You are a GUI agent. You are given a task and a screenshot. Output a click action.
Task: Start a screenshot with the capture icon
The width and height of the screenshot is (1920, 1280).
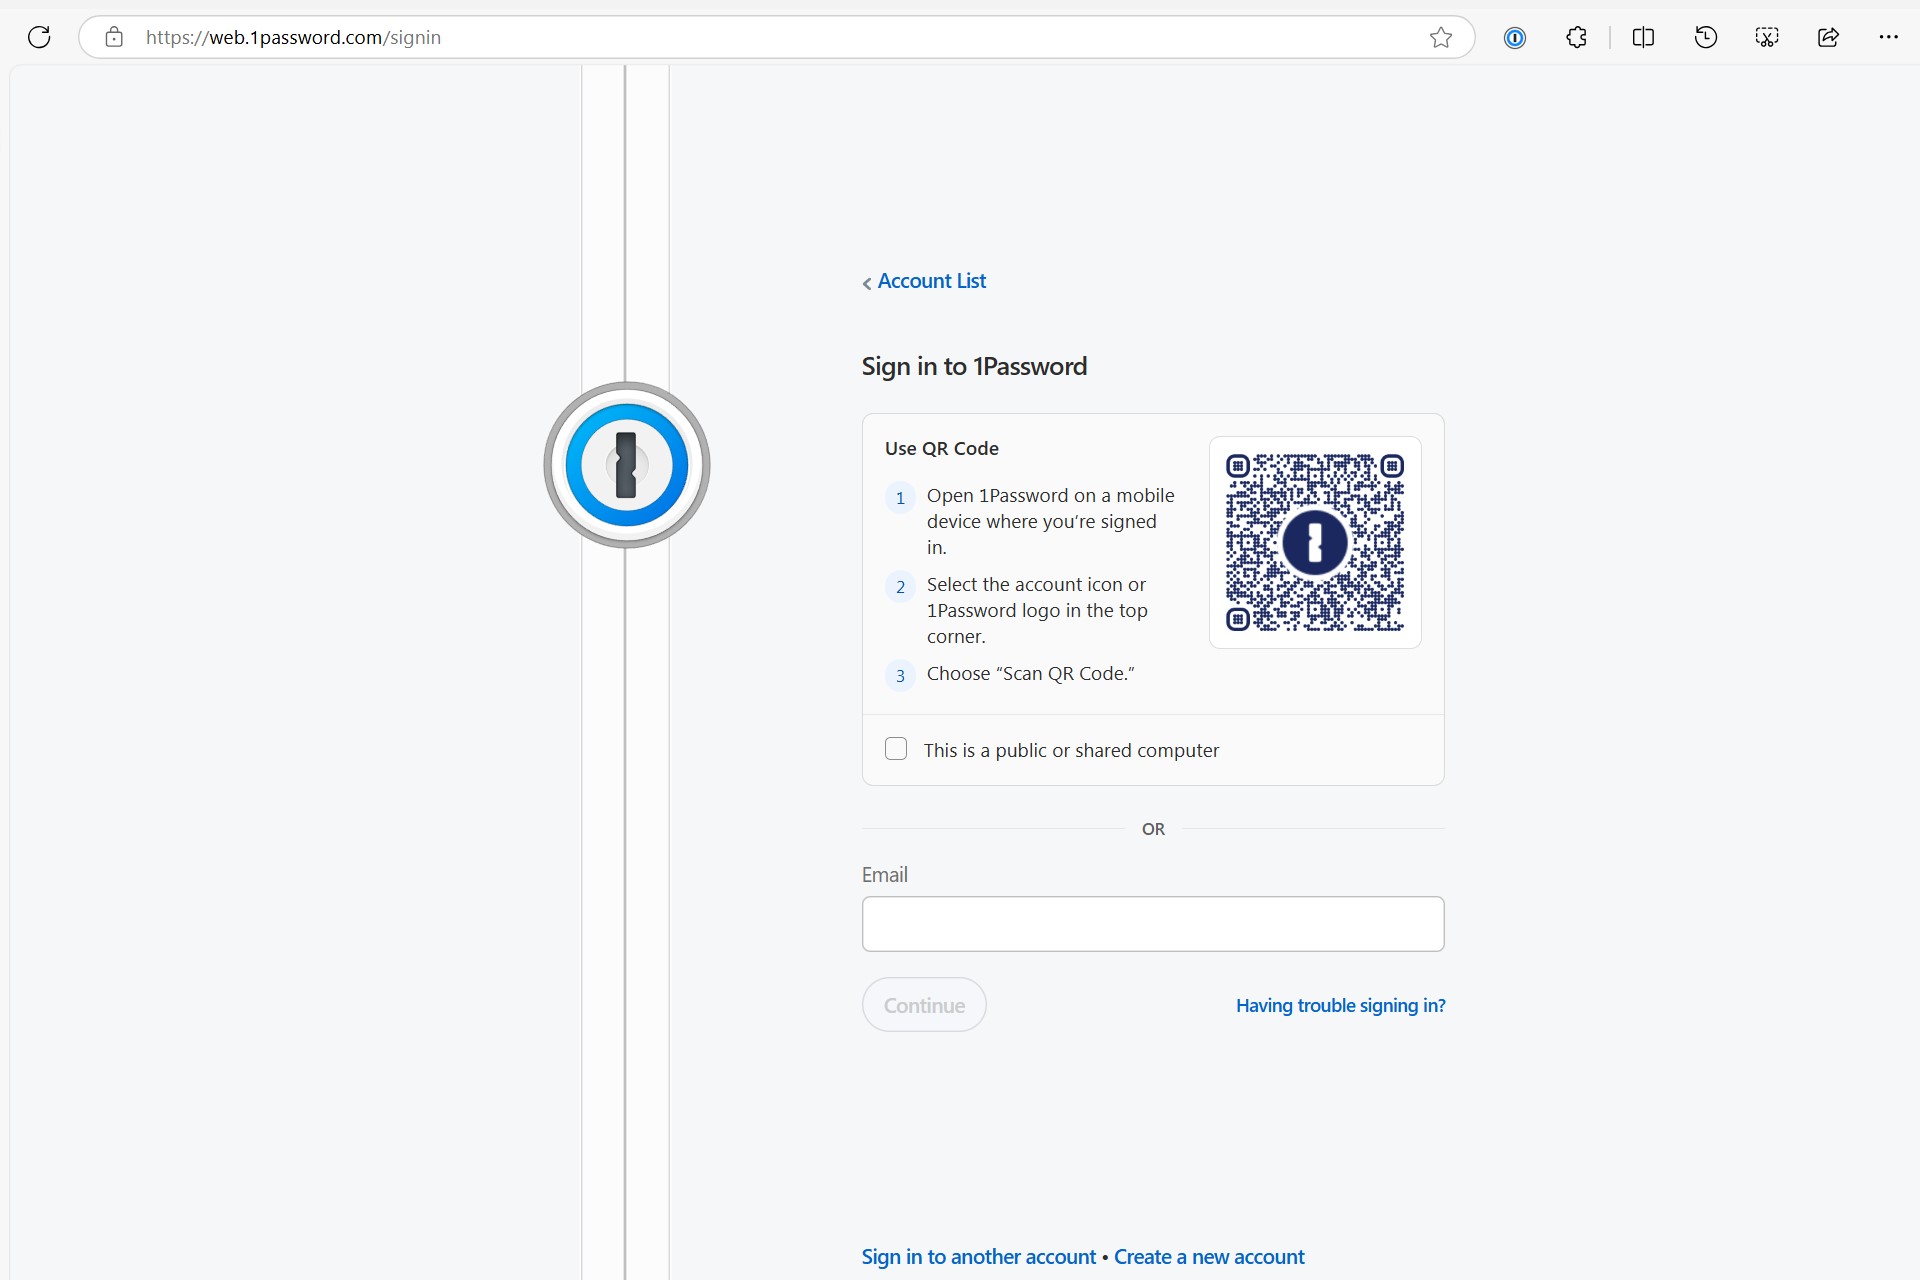tap(1767, 37)
